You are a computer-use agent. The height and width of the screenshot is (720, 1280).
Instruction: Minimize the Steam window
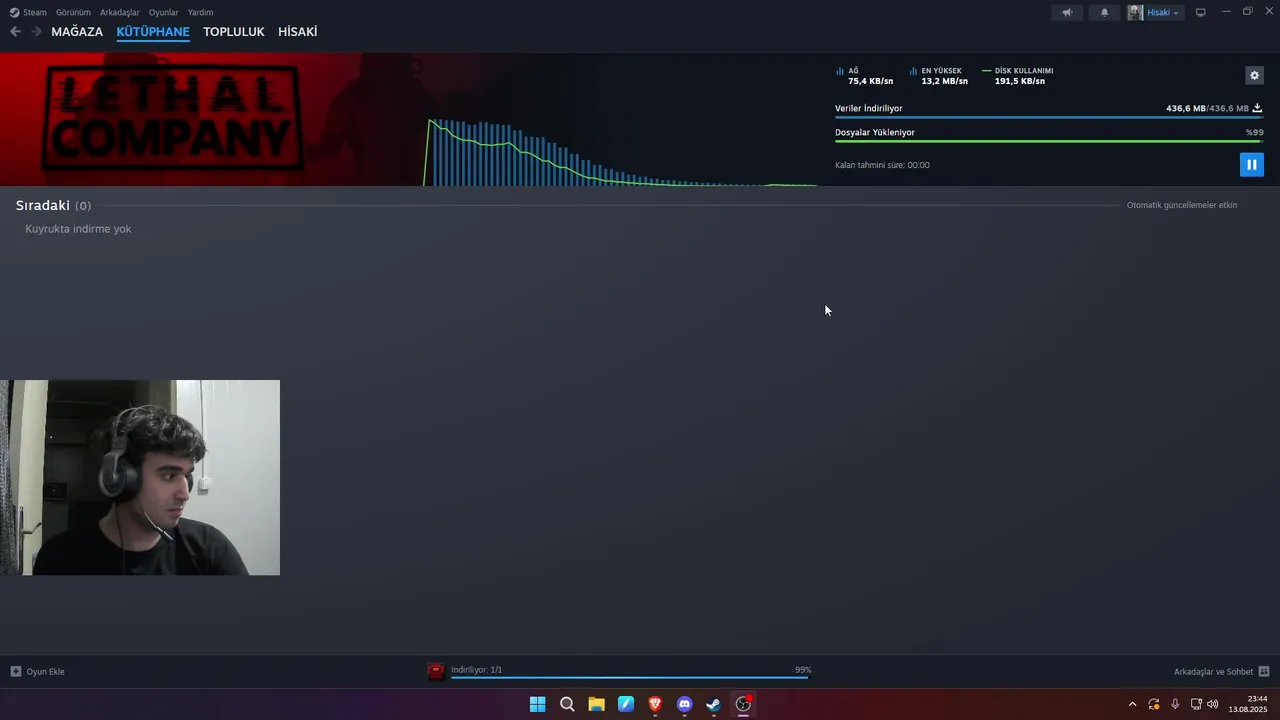(x=1226, y=12)
